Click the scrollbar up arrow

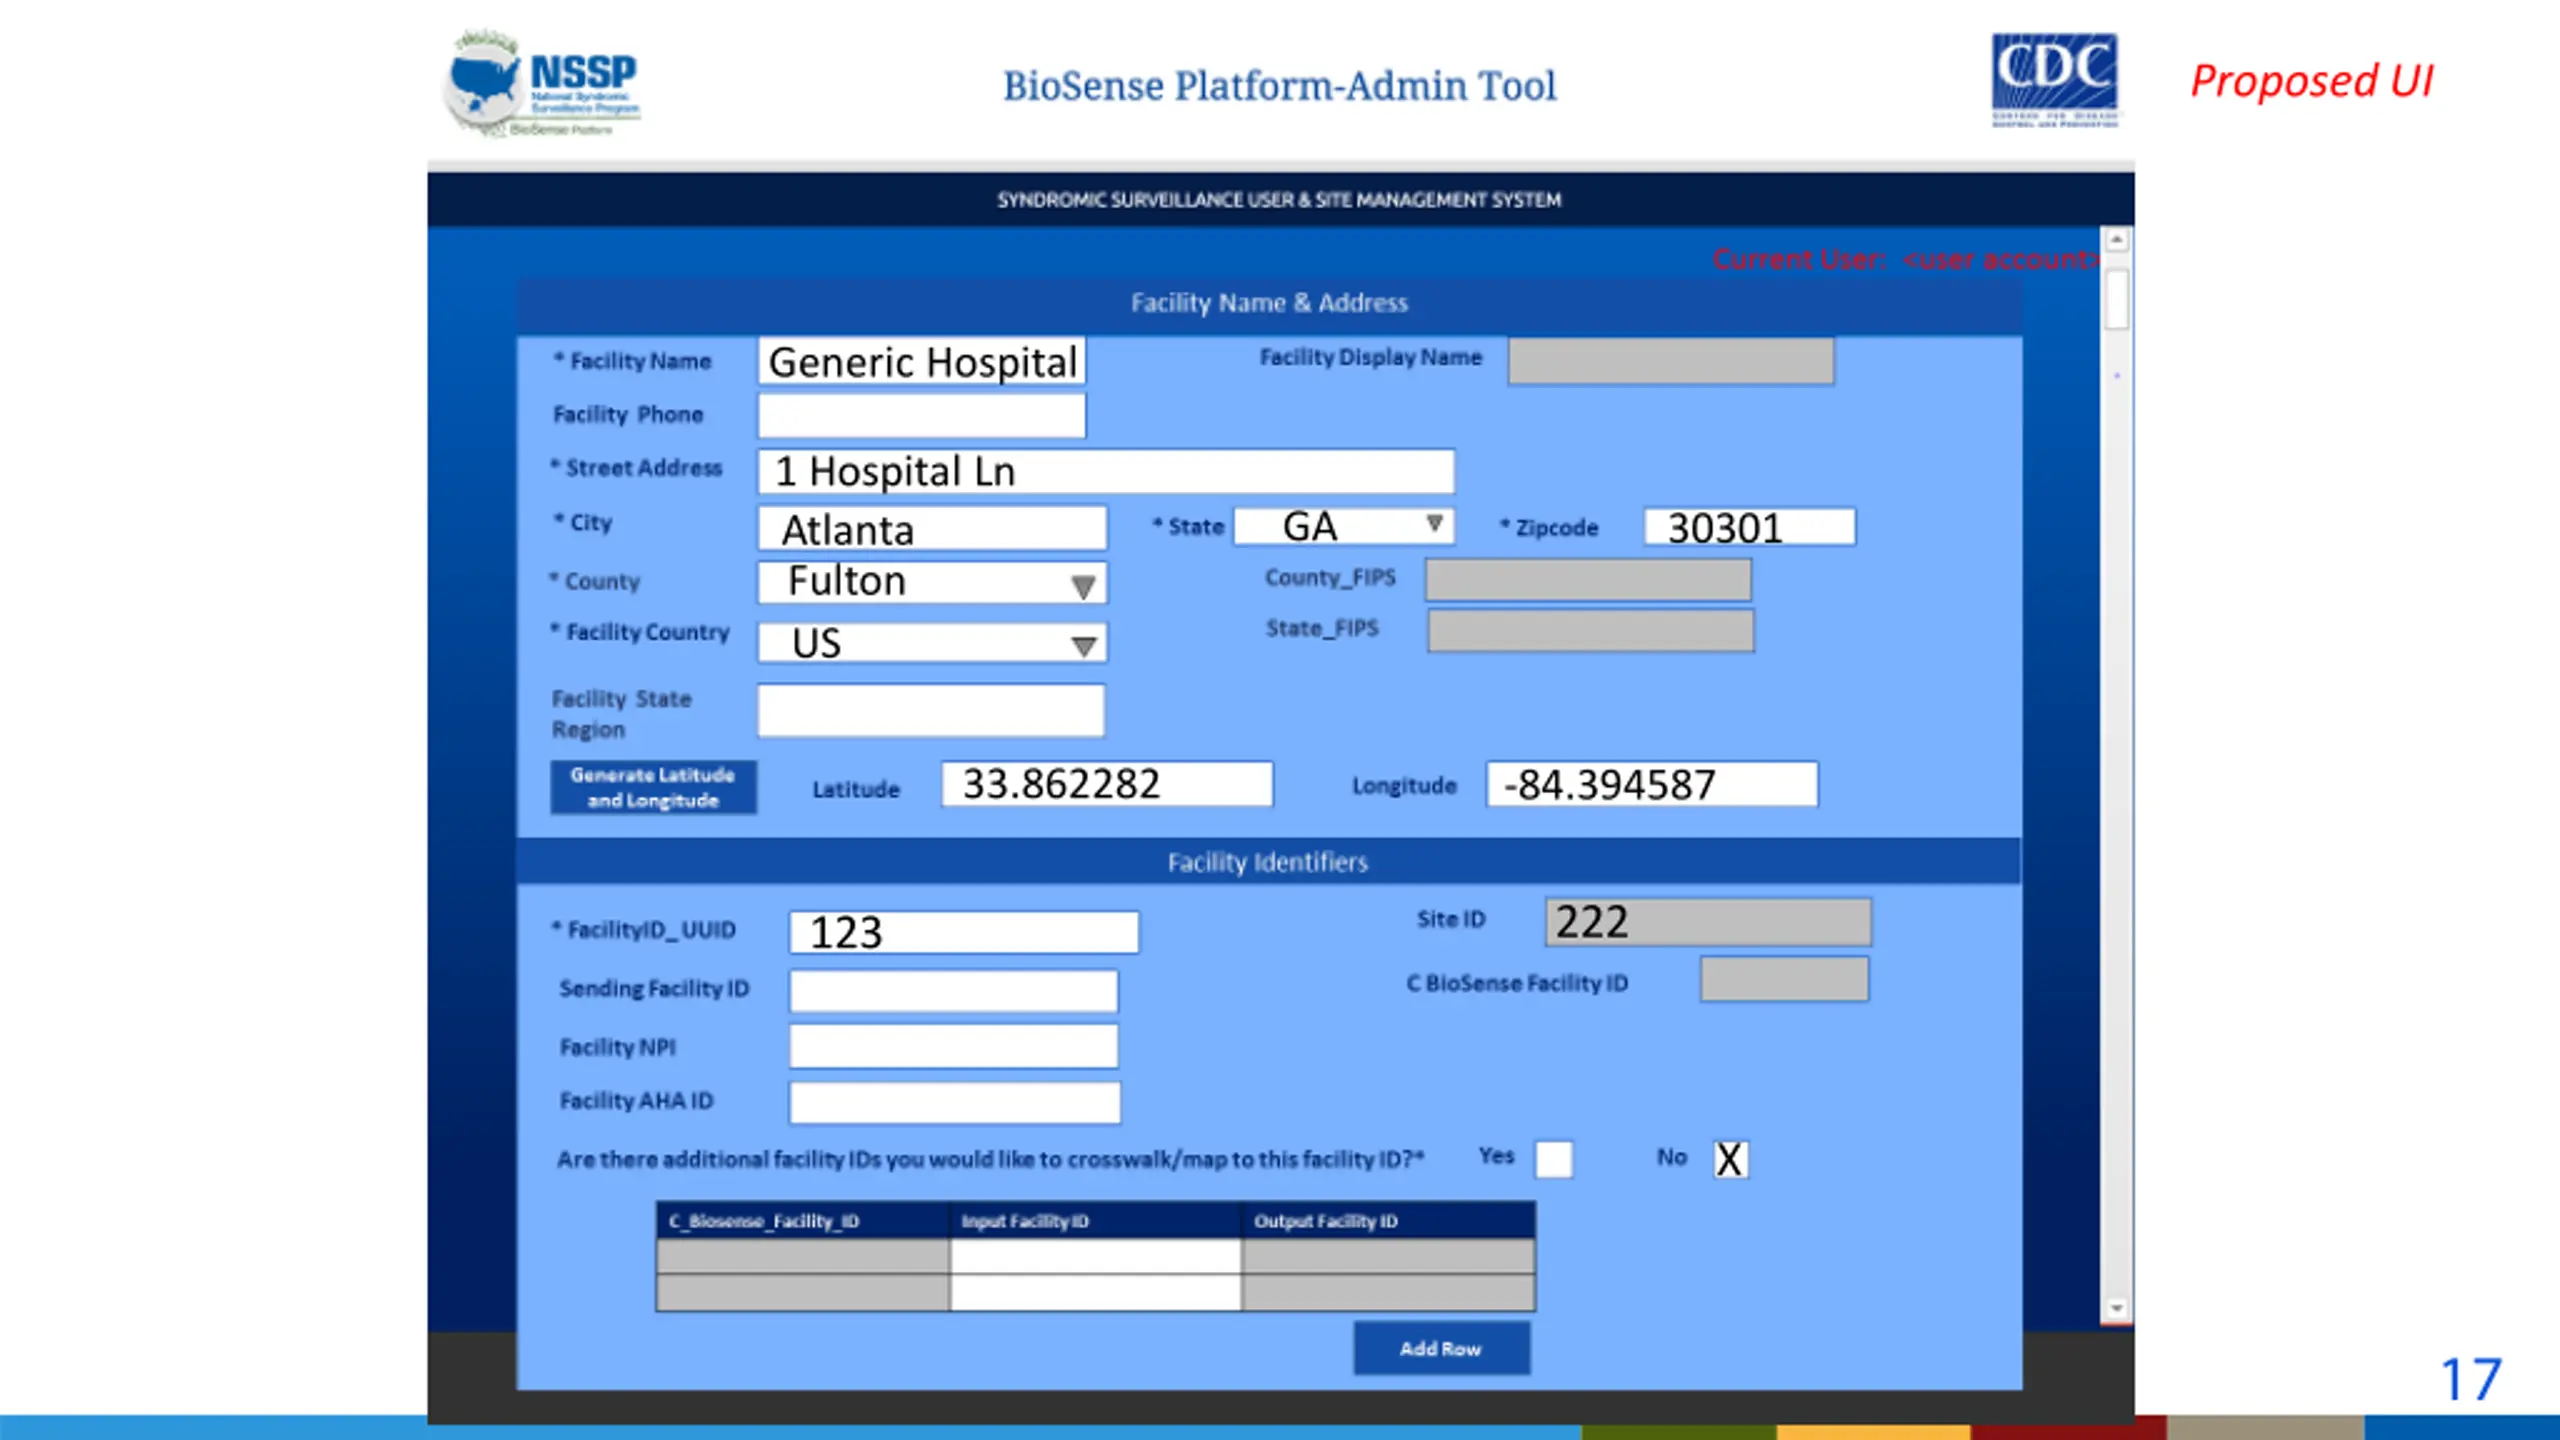click(2116, 241)
